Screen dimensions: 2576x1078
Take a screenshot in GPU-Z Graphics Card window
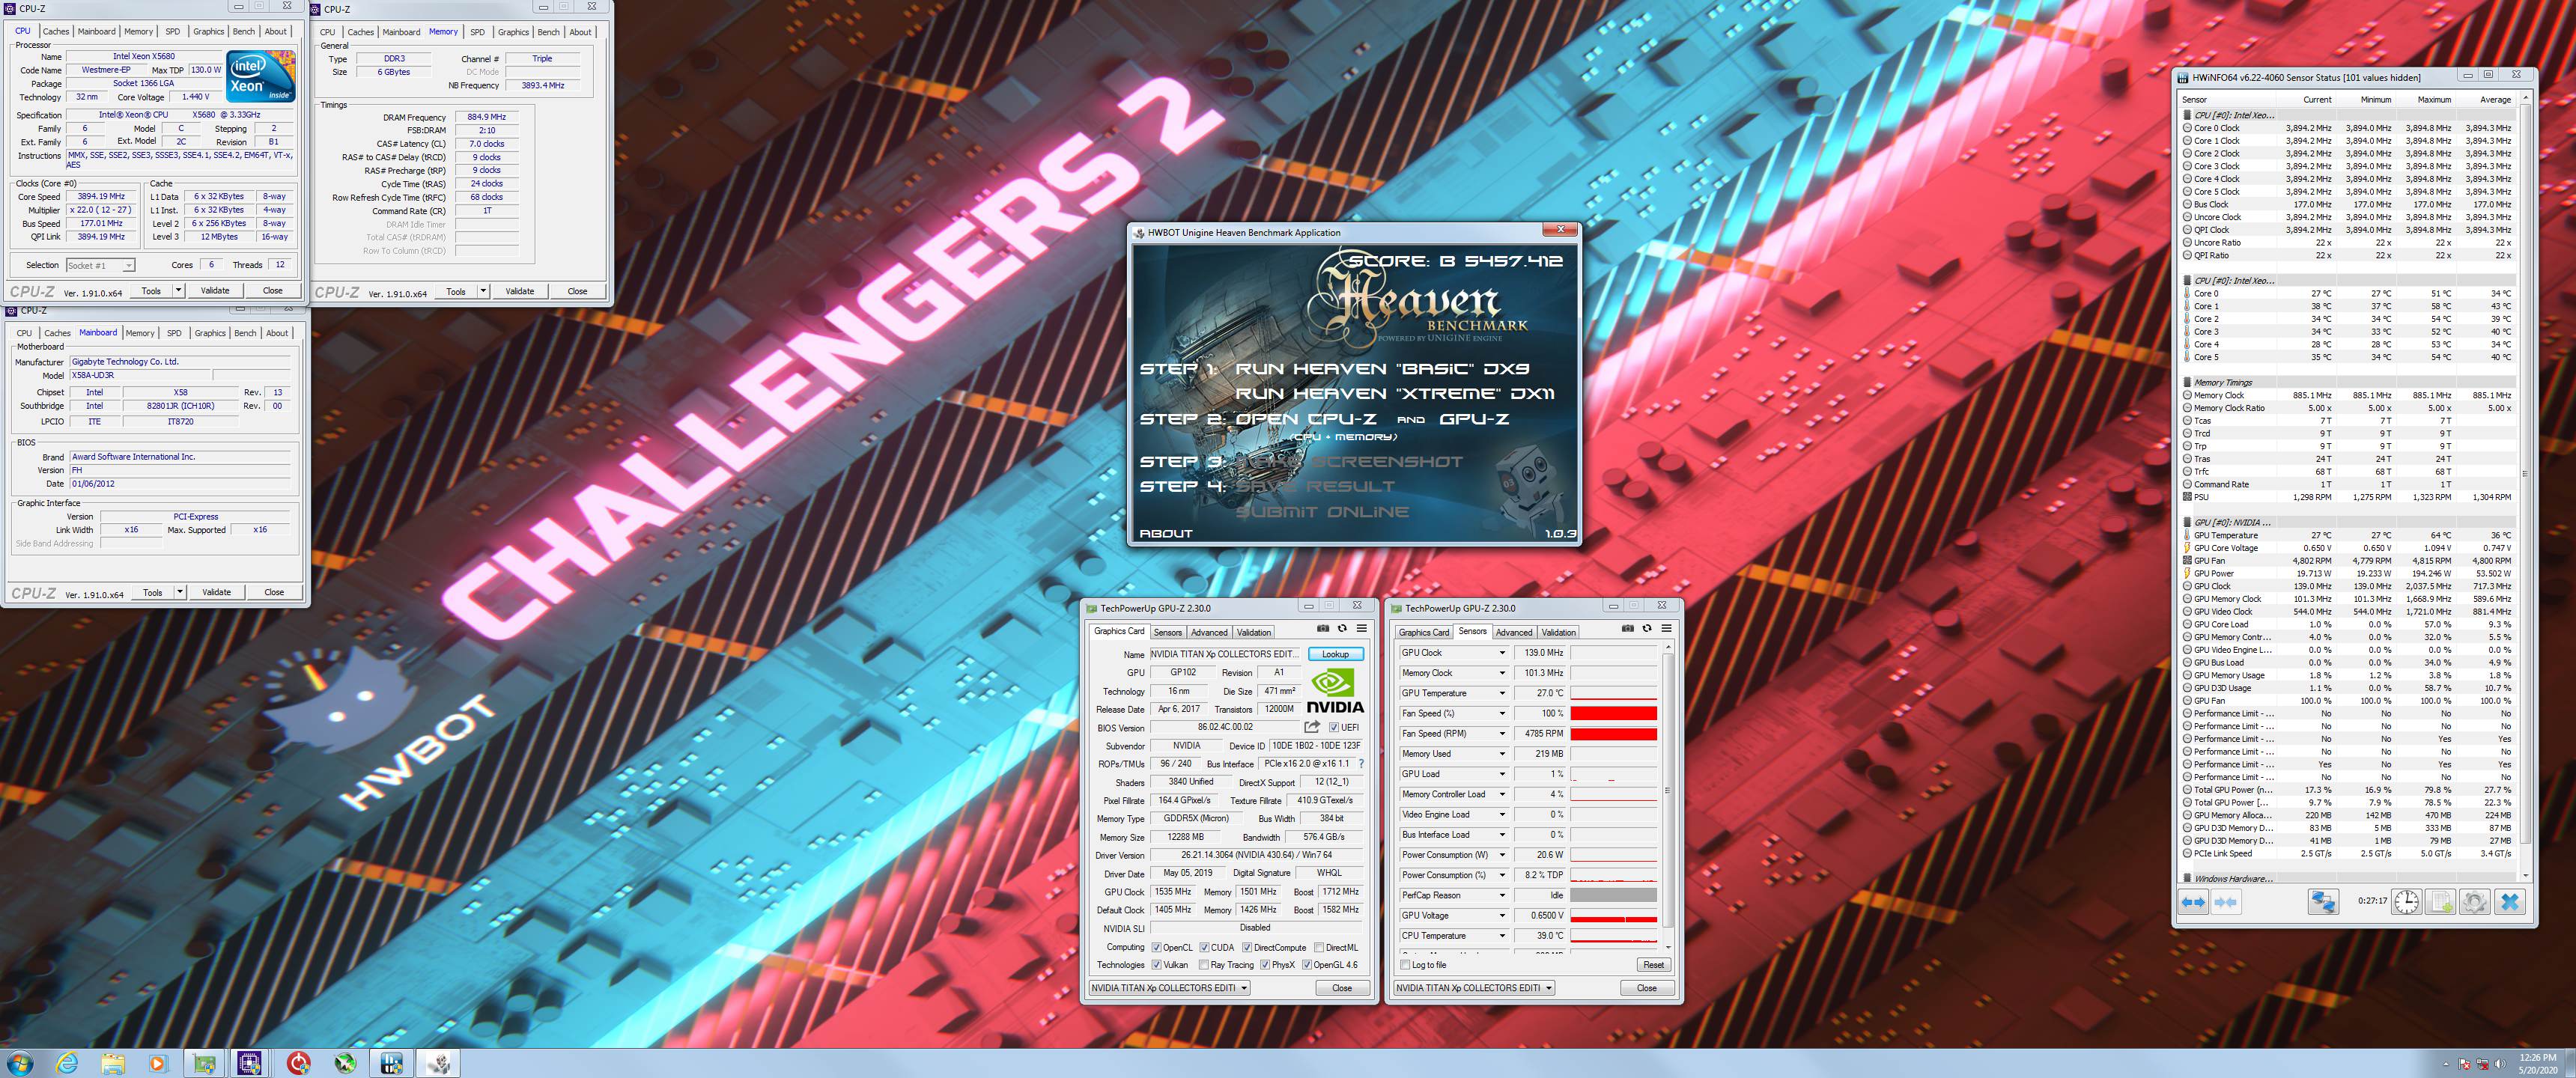pyautogui.click(x=1323, y=628)
